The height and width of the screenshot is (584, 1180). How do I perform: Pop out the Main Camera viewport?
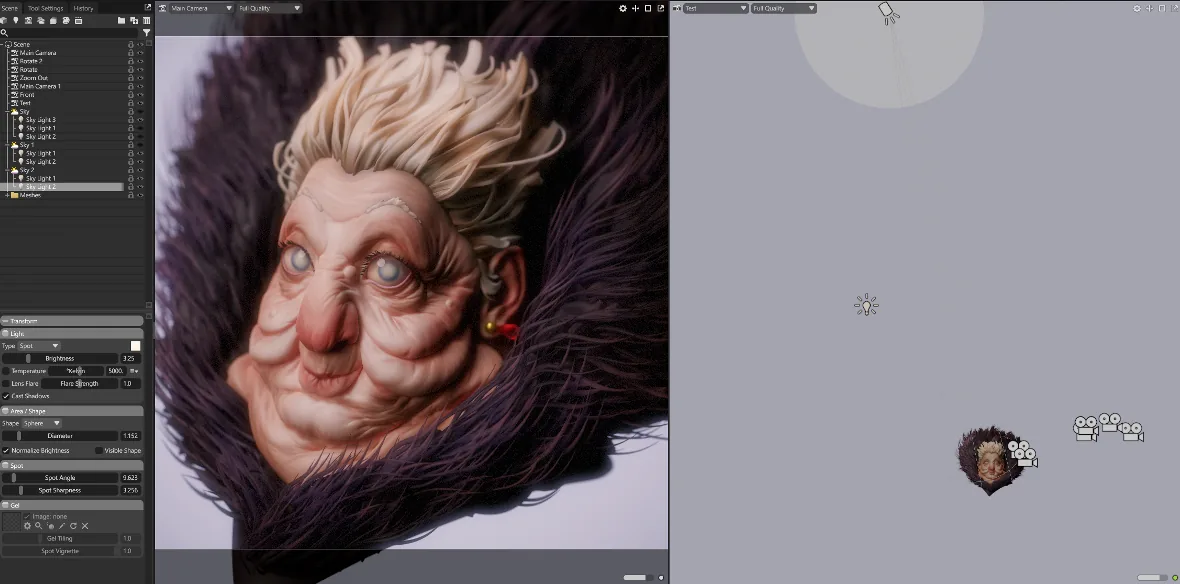tap(661, 8)
